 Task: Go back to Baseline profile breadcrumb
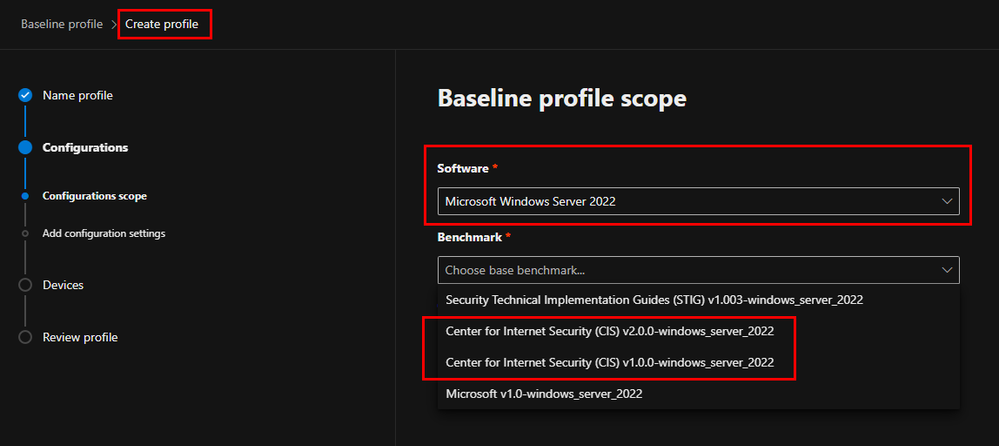point(62,24)
